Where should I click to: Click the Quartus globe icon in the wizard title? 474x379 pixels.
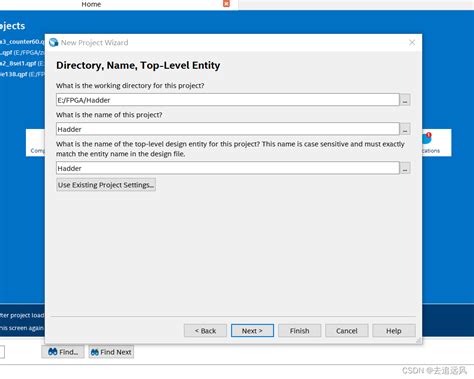point(53,42)
